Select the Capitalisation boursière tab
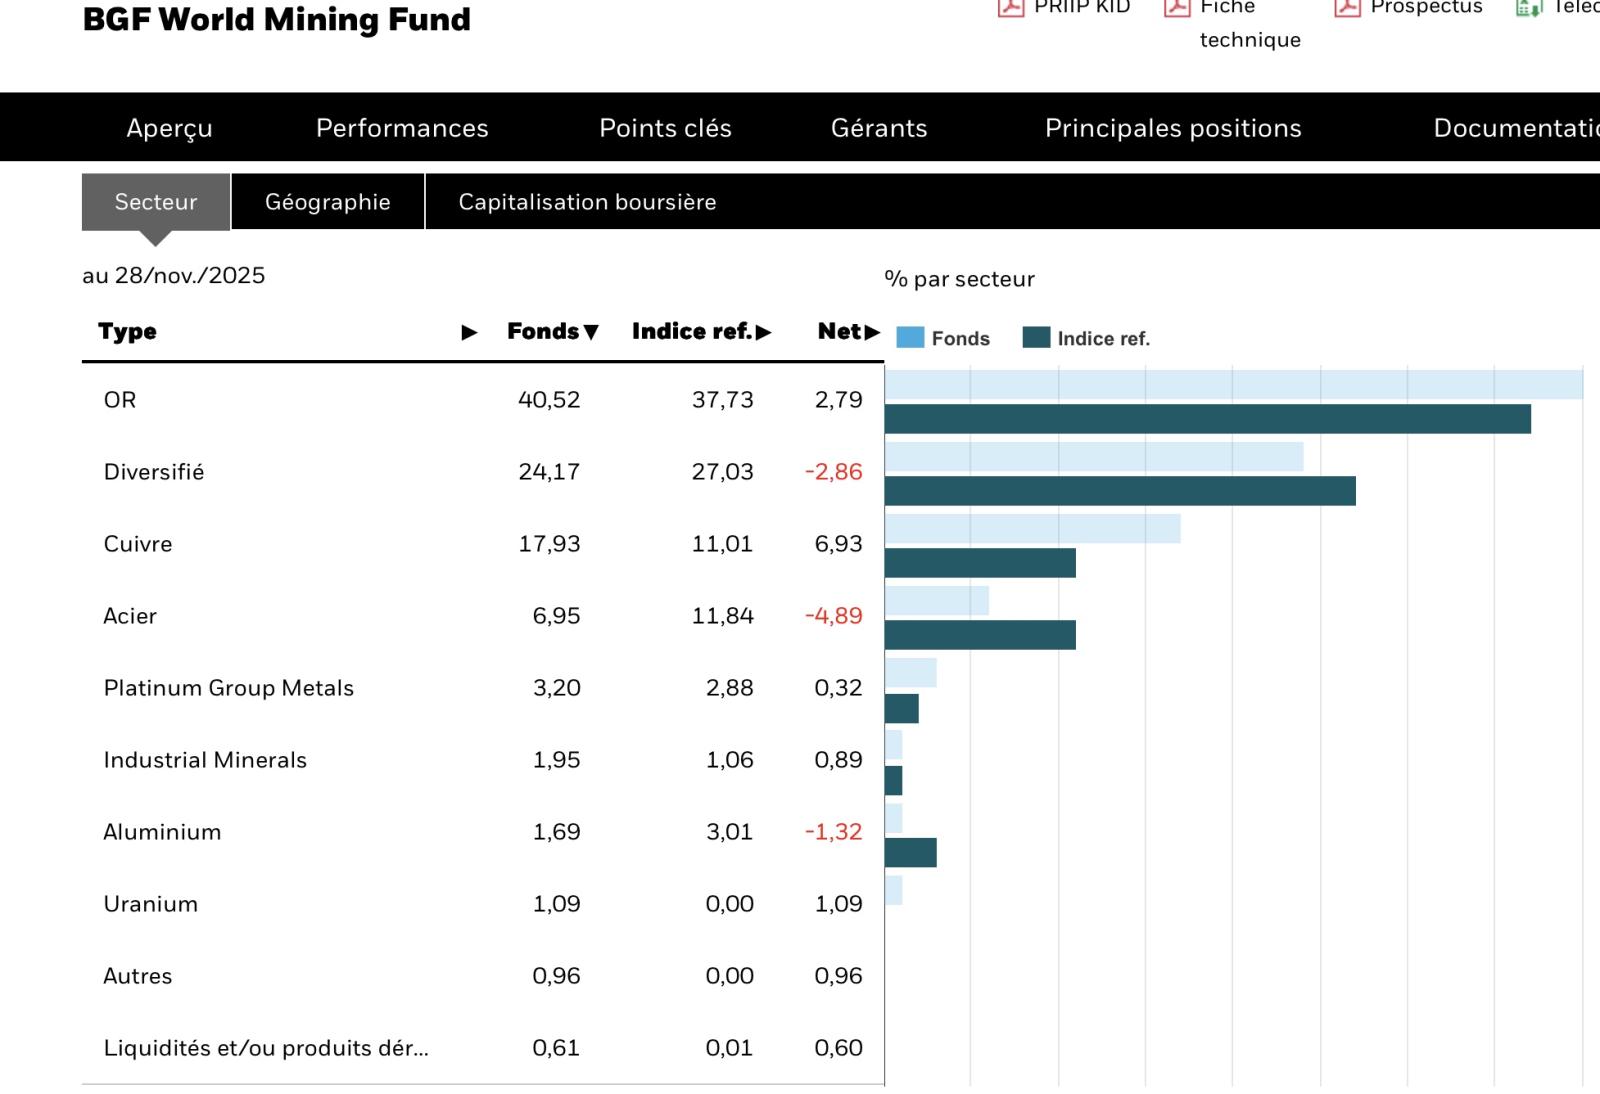 click(x=587, y=202)
